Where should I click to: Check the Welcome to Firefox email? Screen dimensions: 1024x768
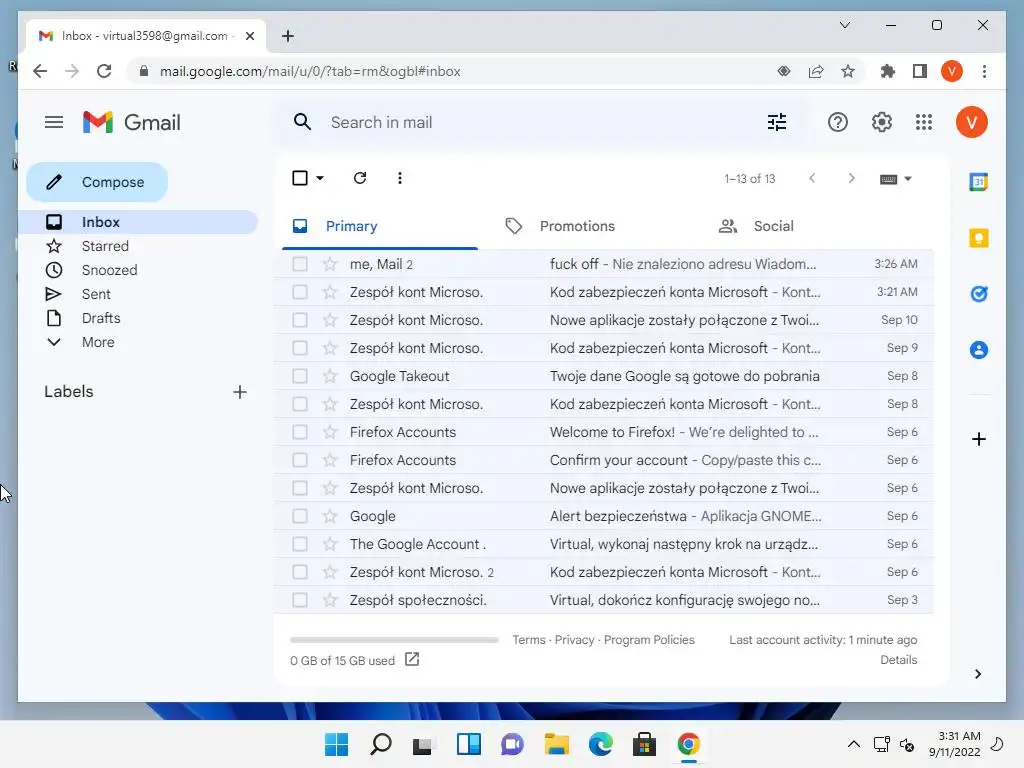tap(300, 432)
